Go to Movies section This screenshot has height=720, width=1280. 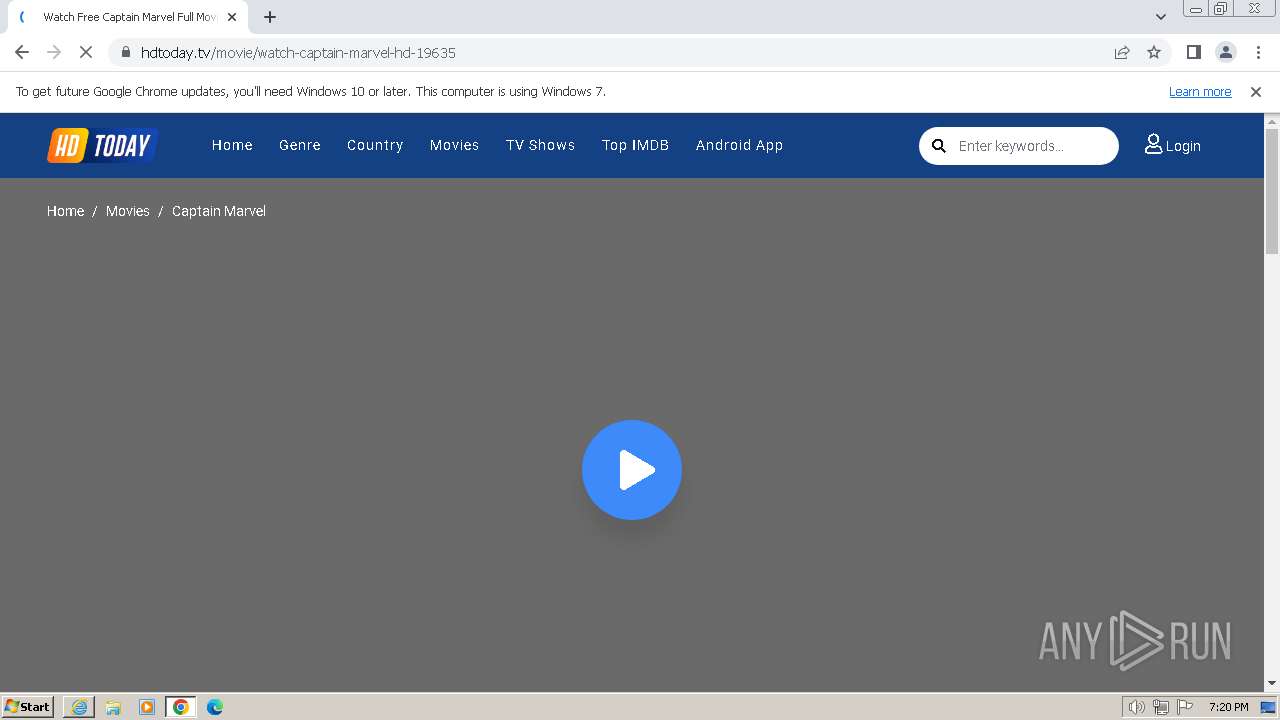[454, 145]
